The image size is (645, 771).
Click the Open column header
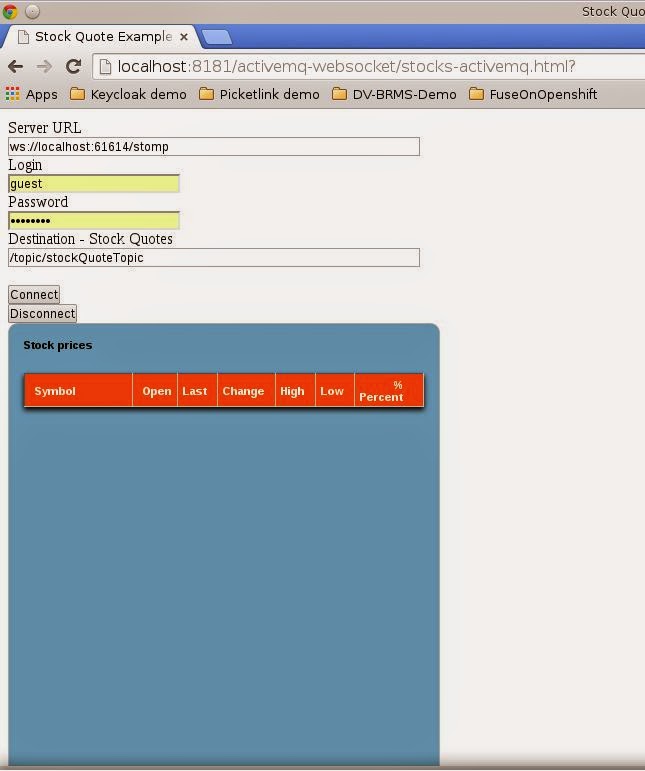pyautogui.click(x=155, y=391)
